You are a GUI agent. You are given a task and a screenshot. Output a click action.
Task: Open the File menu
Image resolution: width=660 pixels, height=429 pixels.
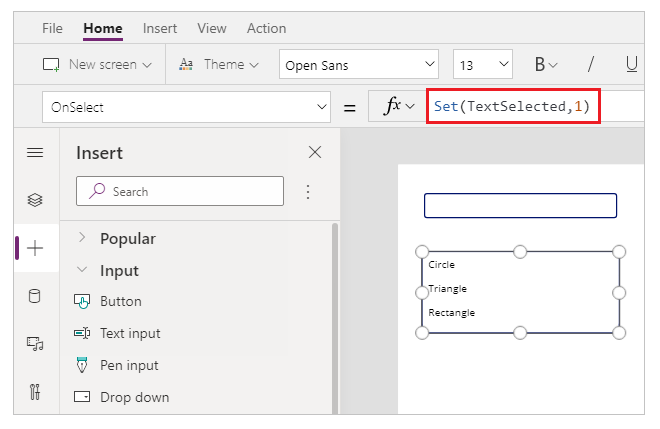tap(53, 28)
